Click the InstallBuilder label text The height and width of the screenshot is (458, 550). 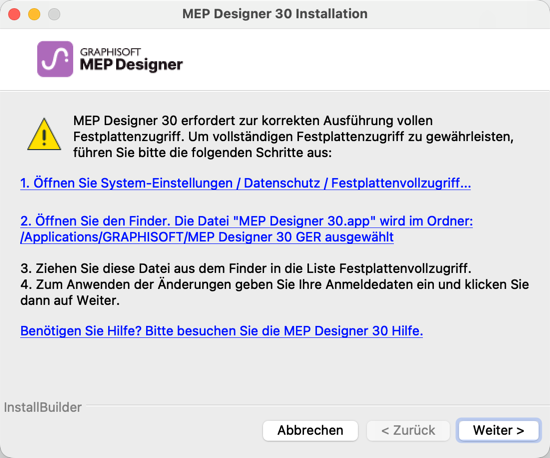[43, 408]
